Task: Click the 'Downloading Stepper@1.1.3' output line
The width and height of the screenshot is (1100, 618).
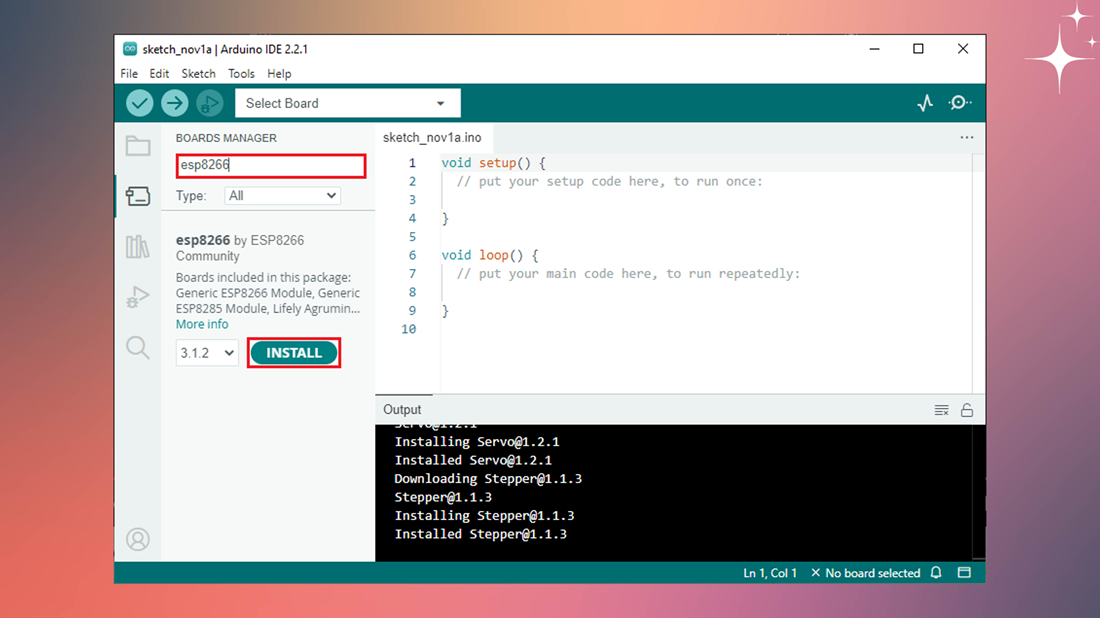Action: (488, 478)
